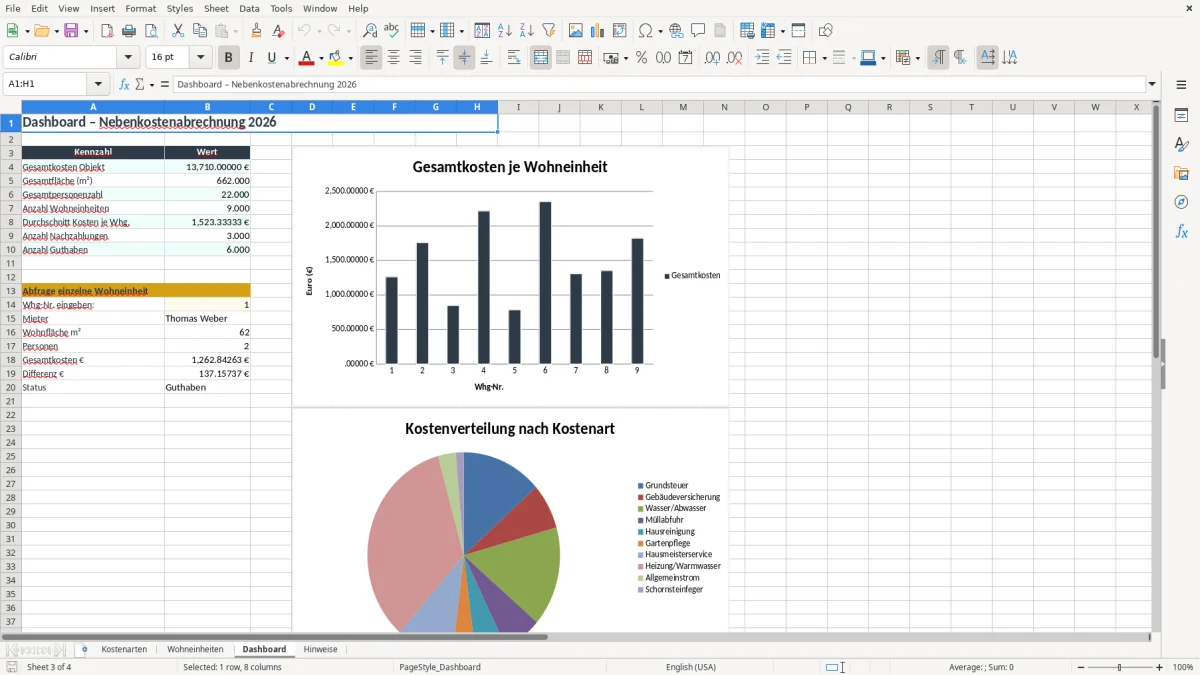Define print area icon
This screenshot has height=675, width=1200.
tap(748, 31)
